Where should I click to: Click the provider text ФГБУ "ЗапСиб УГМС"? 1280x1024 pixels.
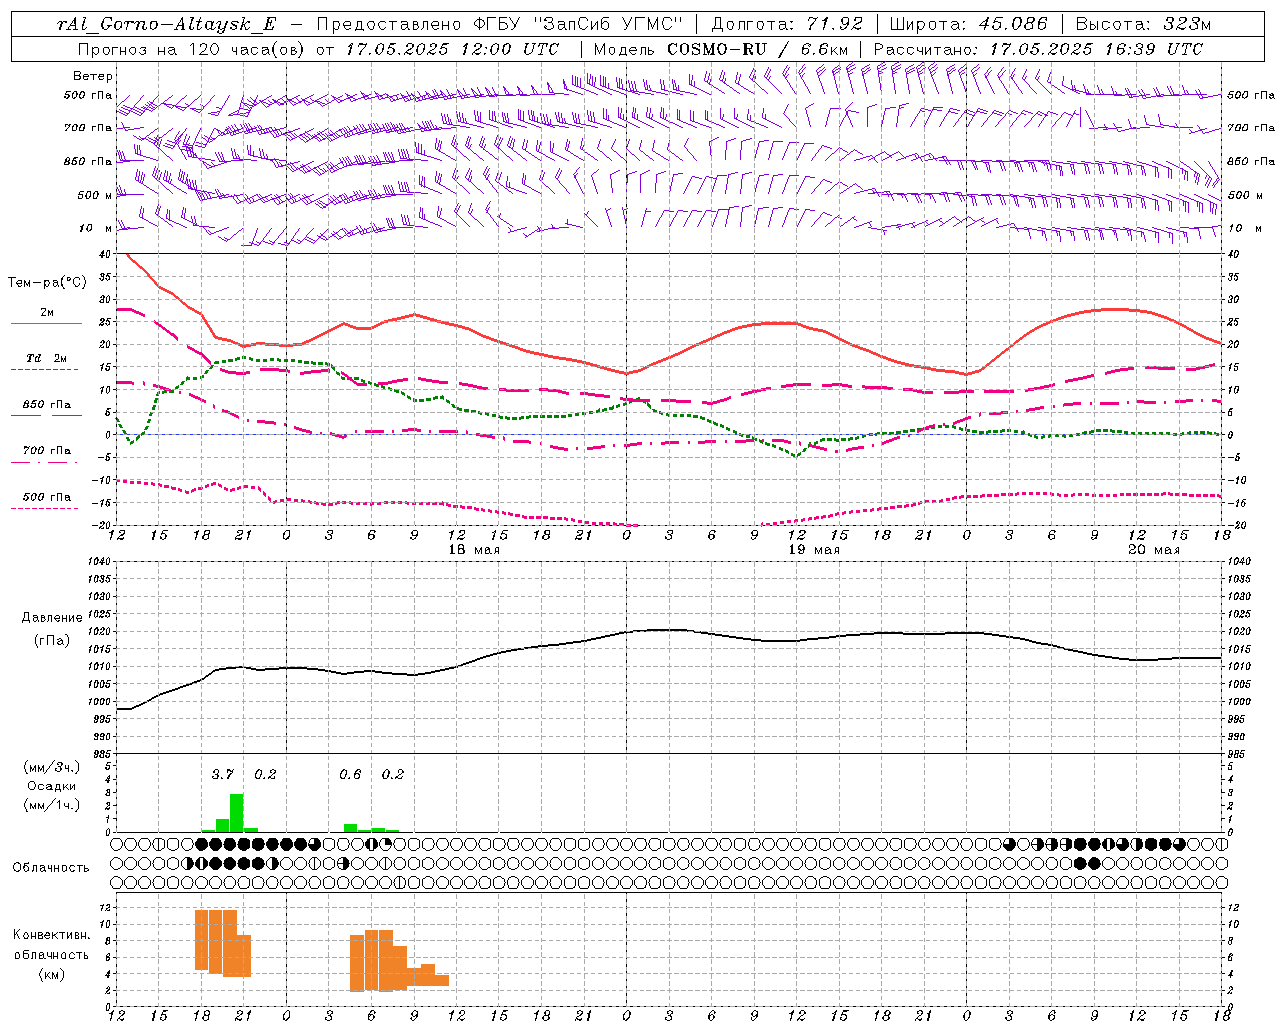[x=578, y=24]
